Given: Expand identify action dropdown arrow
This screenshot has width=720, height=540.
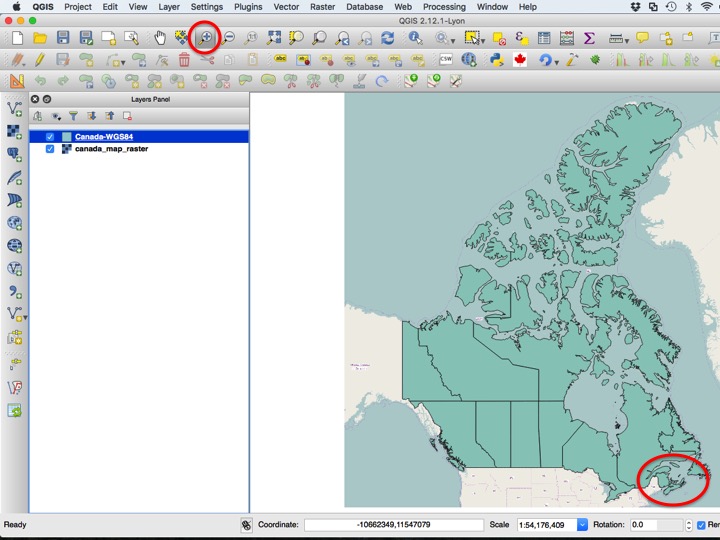Looking at the screenshot, I should 453,41.
